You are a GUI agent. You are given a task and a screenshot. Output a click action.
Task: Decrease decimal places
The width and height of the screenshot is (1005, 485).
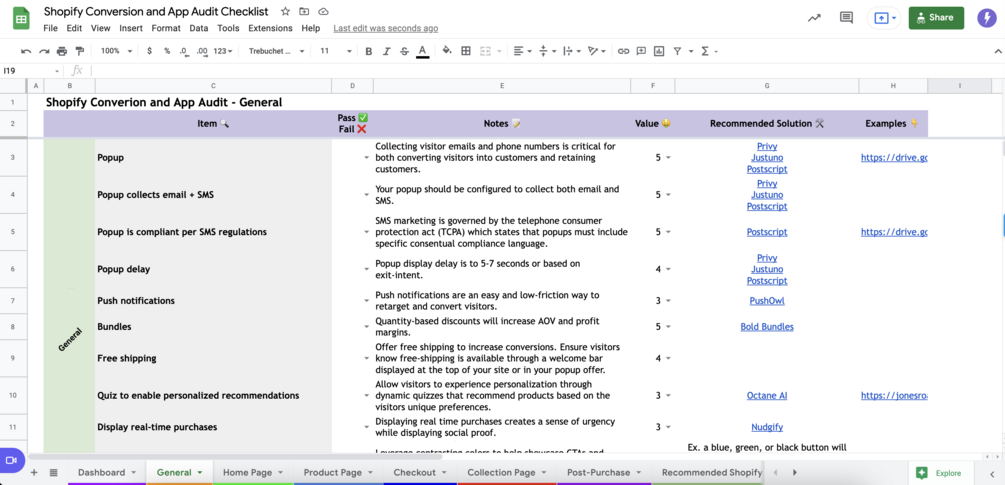click(x=183, y=51)
